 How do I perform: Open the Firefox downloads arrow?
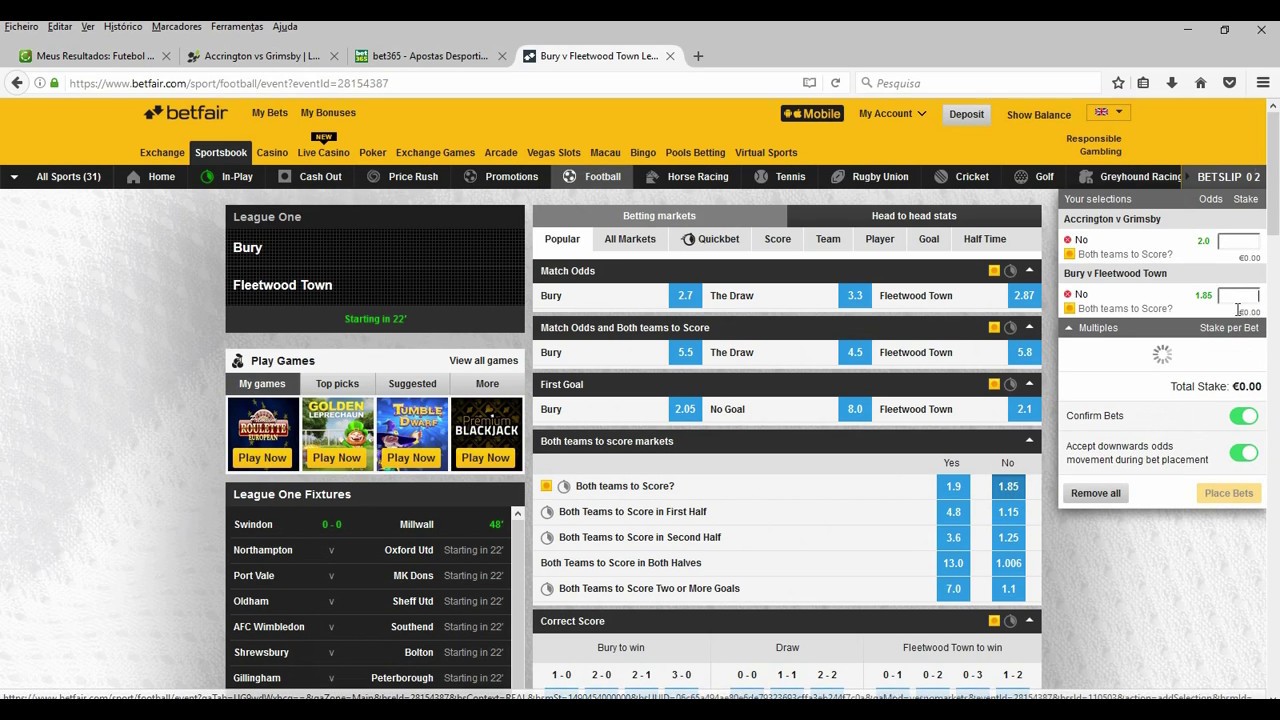tap(1172, 83)
